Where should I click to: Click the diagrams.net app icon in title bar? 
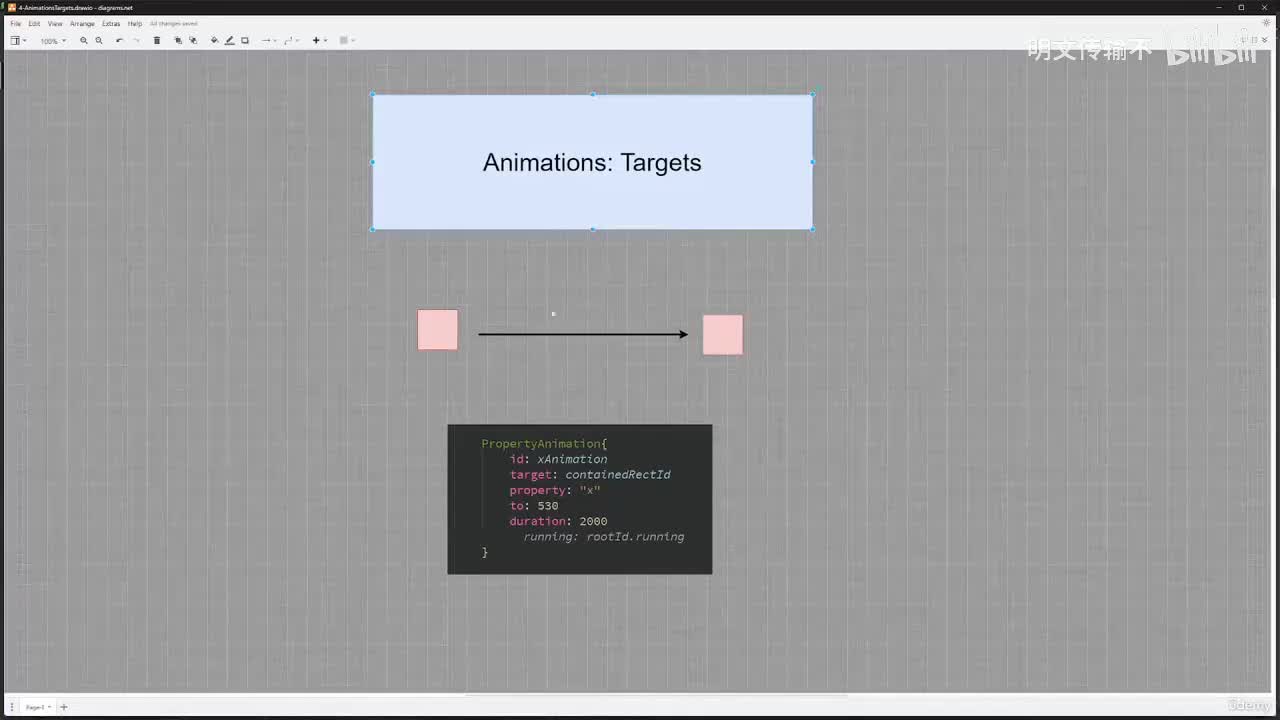coord(11,7)
